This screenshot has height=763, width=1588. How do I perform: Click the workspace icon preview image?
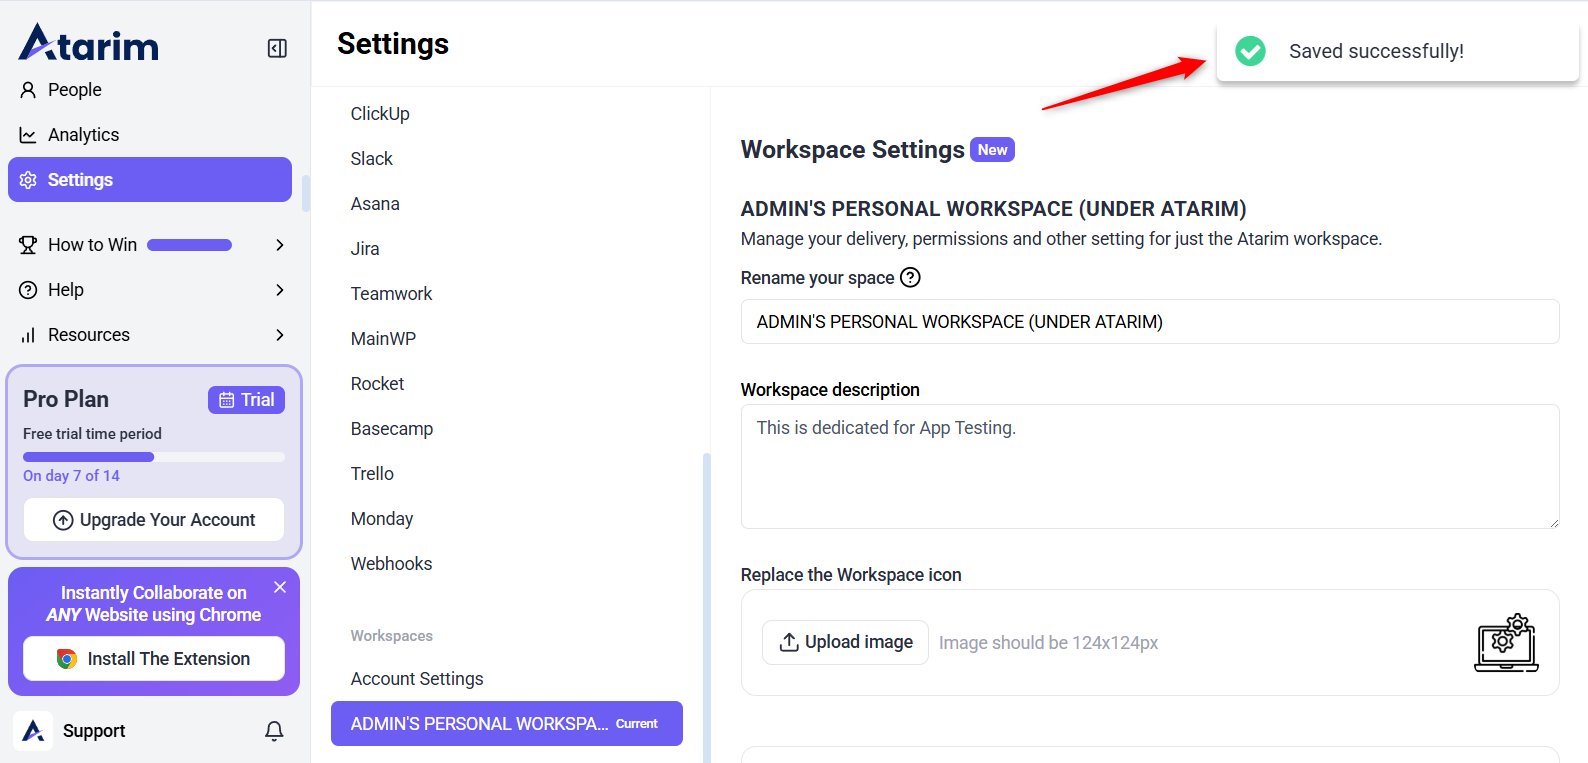click(1506, 643)
